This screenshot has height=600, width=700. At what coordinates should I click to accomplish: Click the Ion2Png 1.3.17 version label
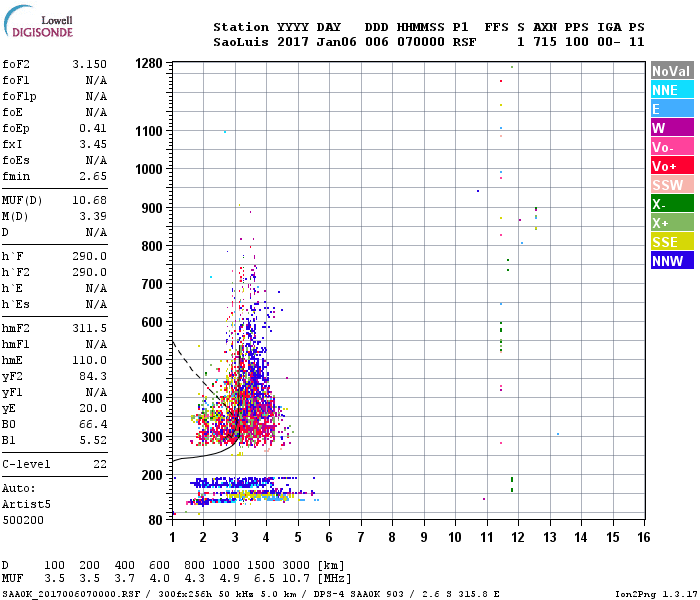coord(656,594)
